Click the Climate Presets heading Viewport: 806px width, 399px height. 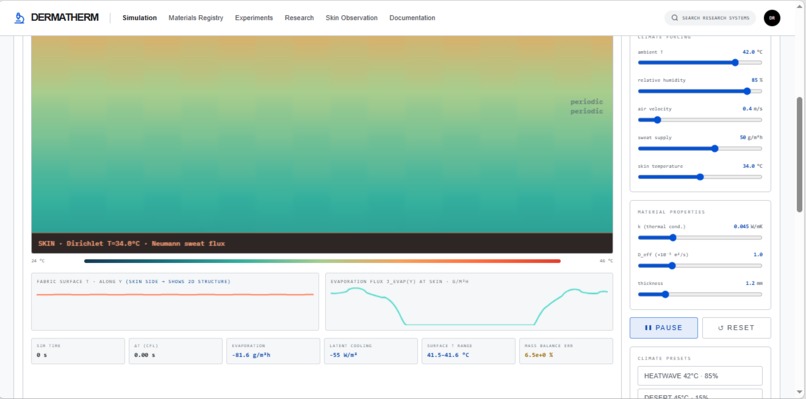(x=664, y=358)
